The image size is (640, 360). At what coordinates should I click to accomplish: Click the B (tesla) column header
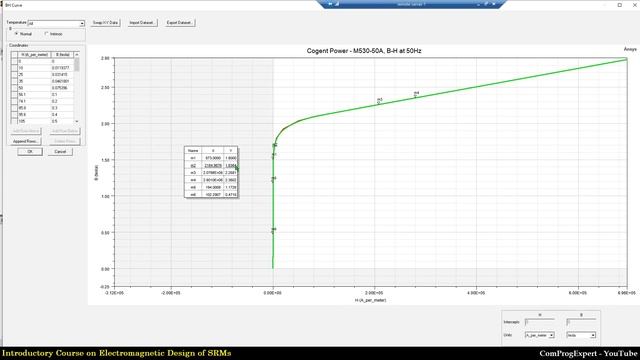[x=63, y=54]
